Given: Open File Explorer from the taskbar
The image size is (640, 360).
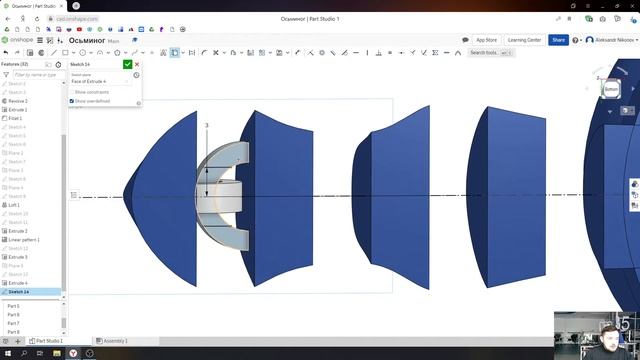Looking at the screenshot, I should coord(57,353).
